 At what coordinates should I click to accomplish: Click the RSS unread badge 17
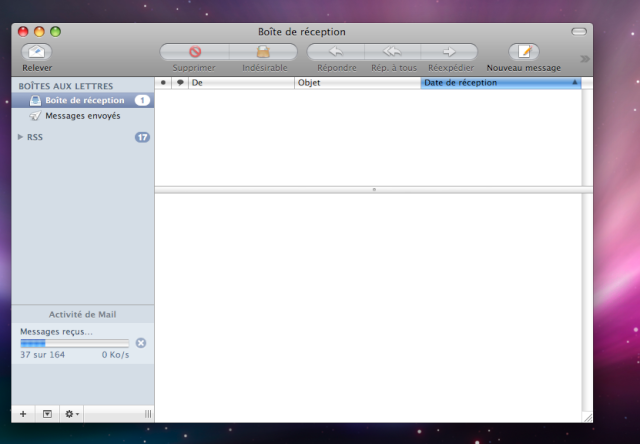(x=142, y=137)
